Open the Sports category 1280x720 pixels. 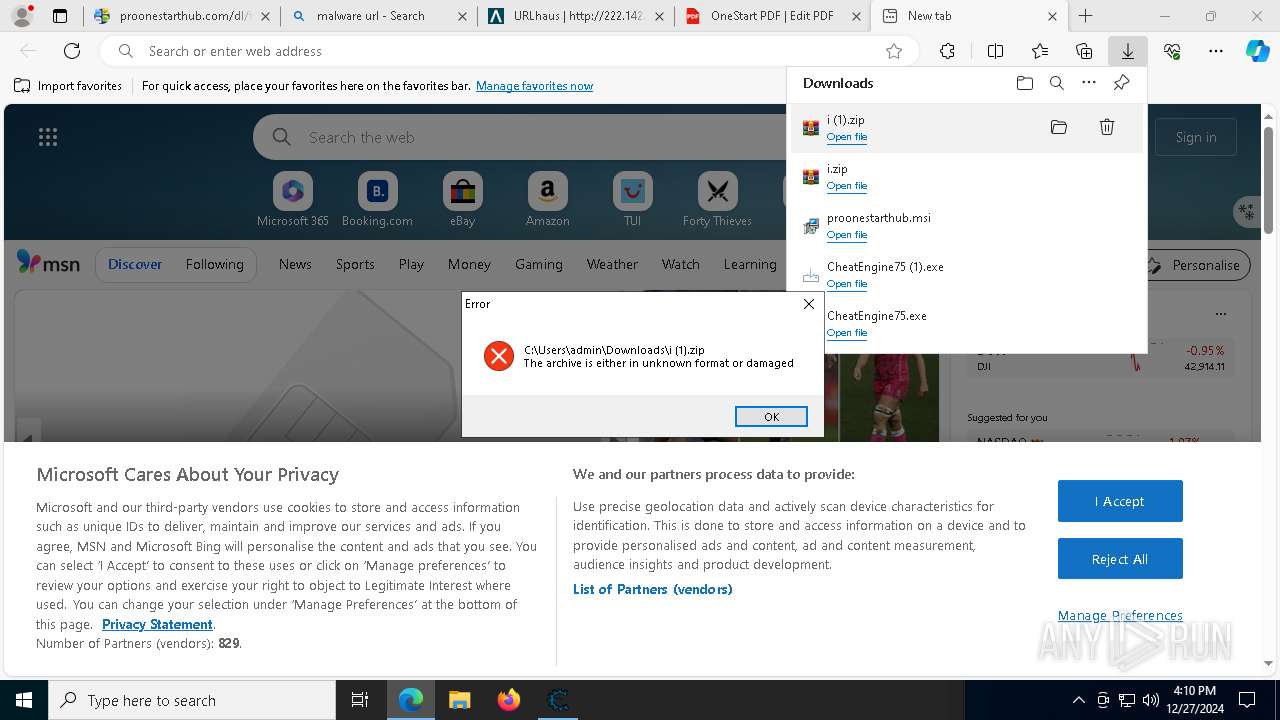coord(355,264)
